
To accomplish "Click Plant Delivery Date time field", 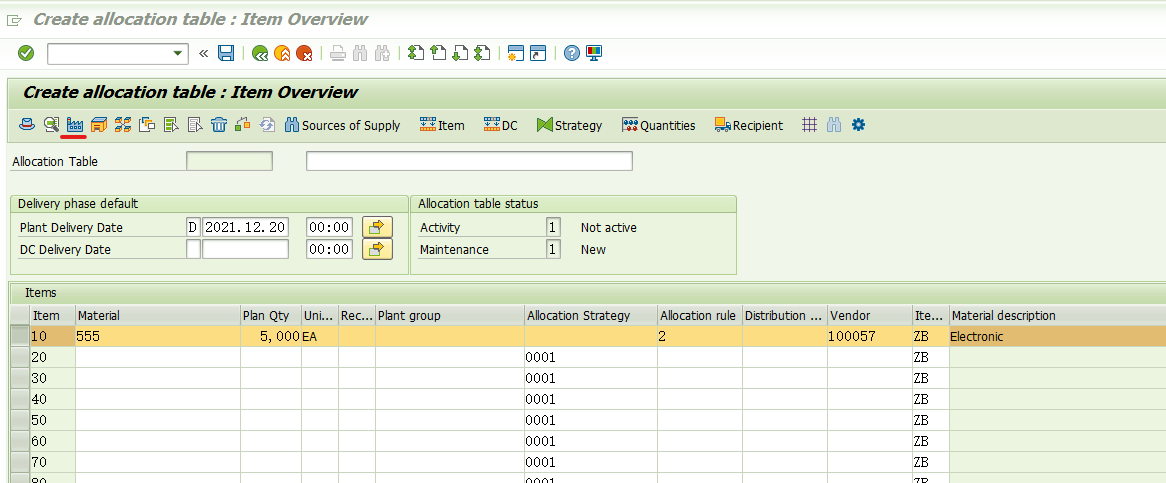I will (329, 227).
